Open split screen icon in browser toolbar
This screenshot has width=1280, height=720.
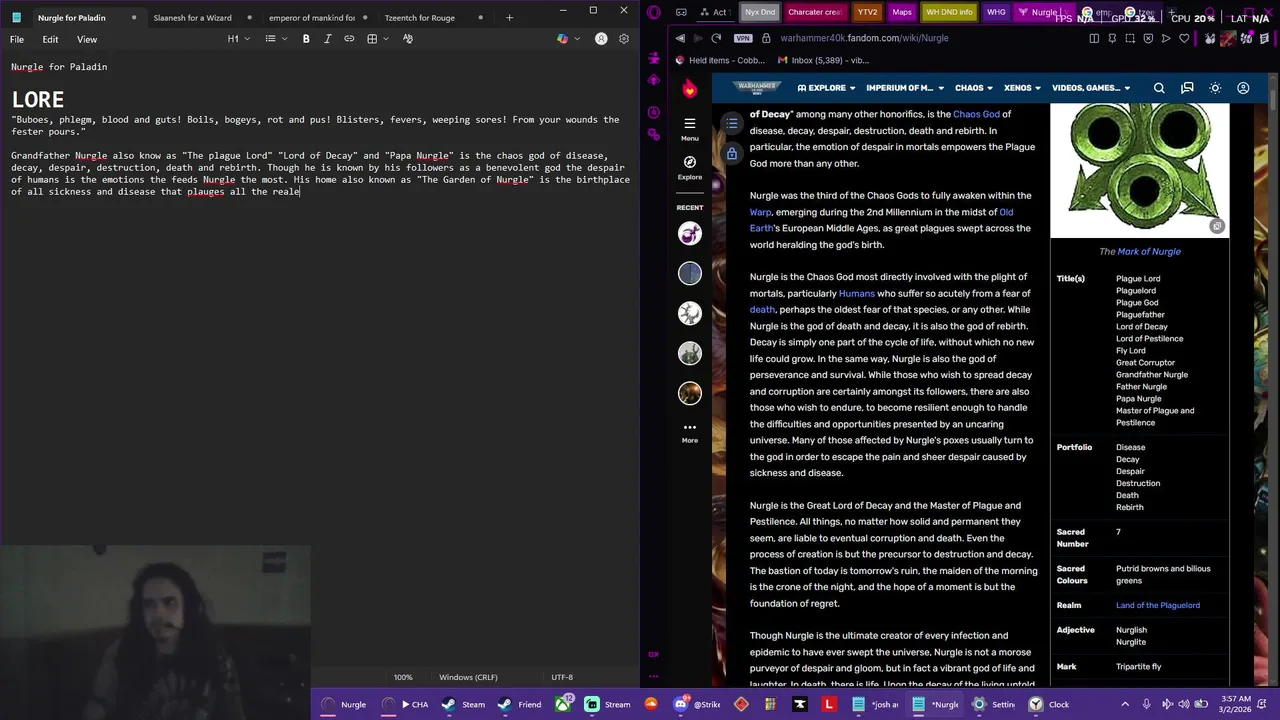click(1094, 38)
